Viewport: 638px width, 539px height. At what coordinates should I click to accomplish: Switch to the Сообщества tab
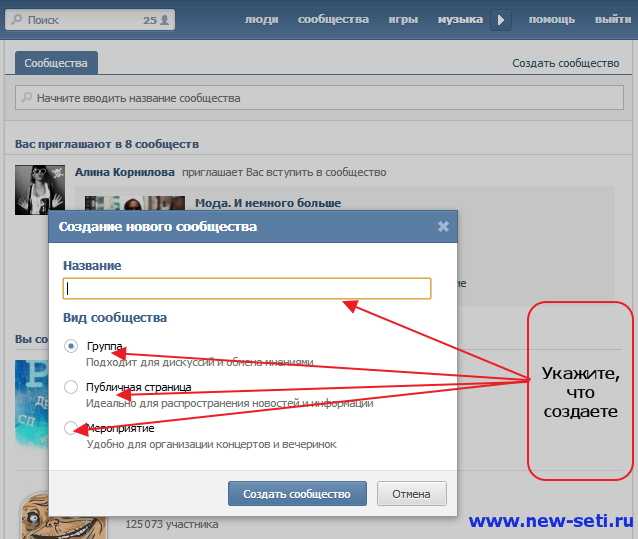tap(56, 63)
